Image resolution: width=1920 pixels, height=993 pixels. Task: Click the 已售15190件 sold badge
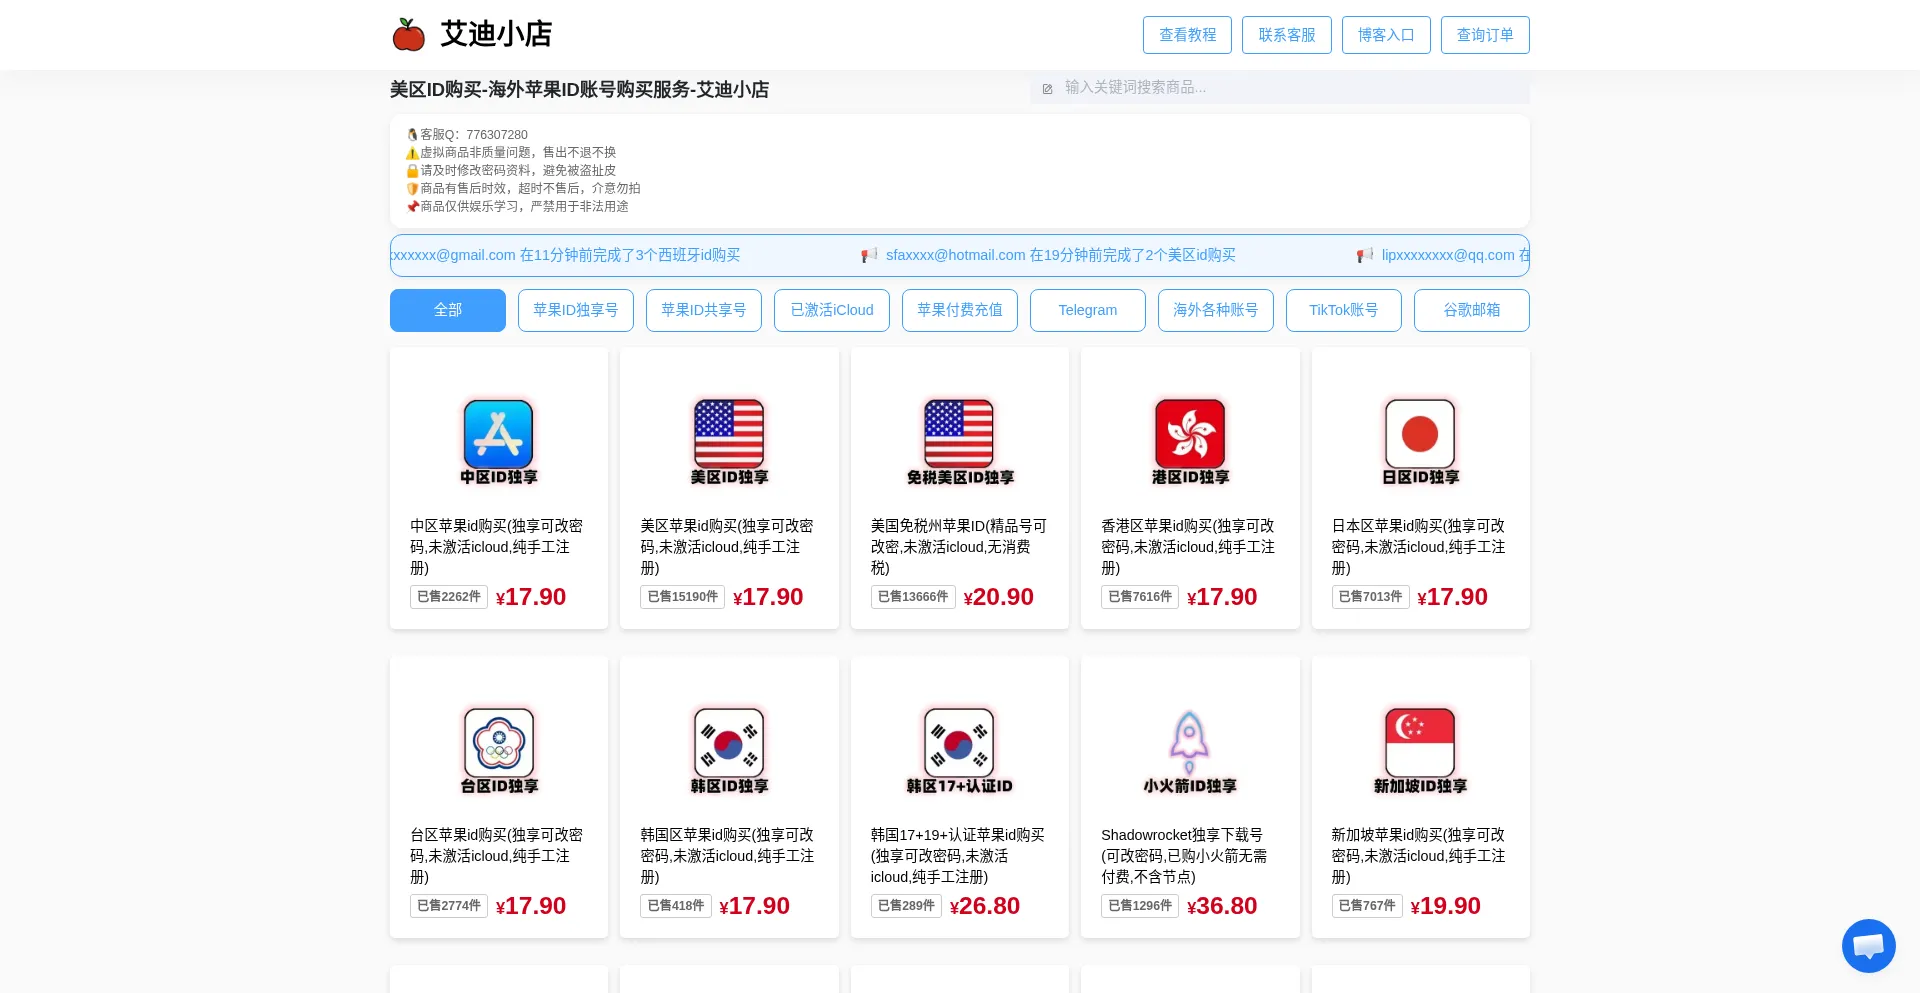[683, 597]
